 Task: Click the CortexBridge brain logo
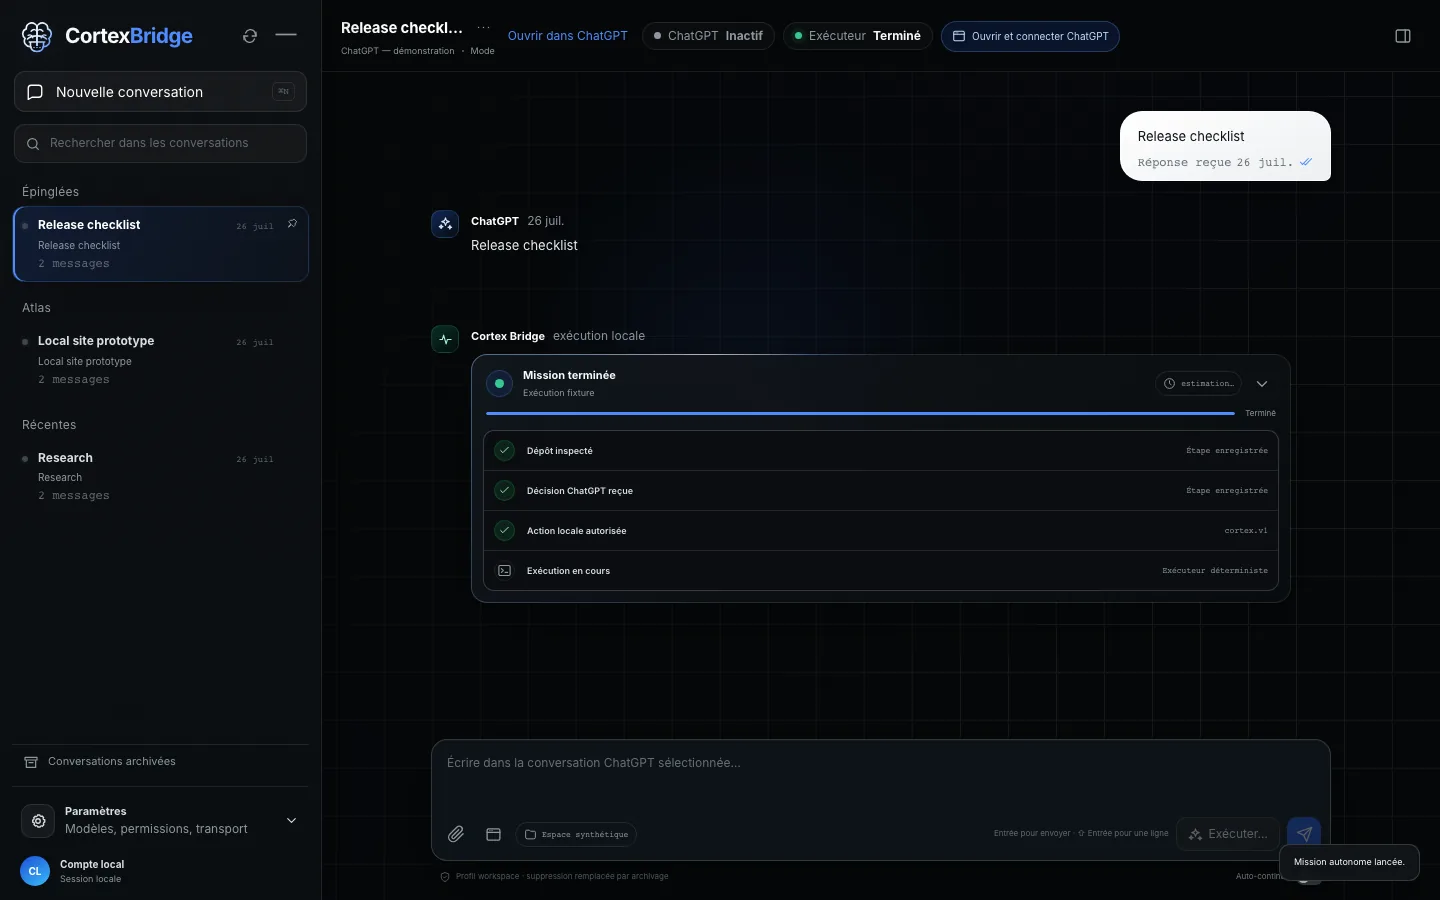(37, 36)
